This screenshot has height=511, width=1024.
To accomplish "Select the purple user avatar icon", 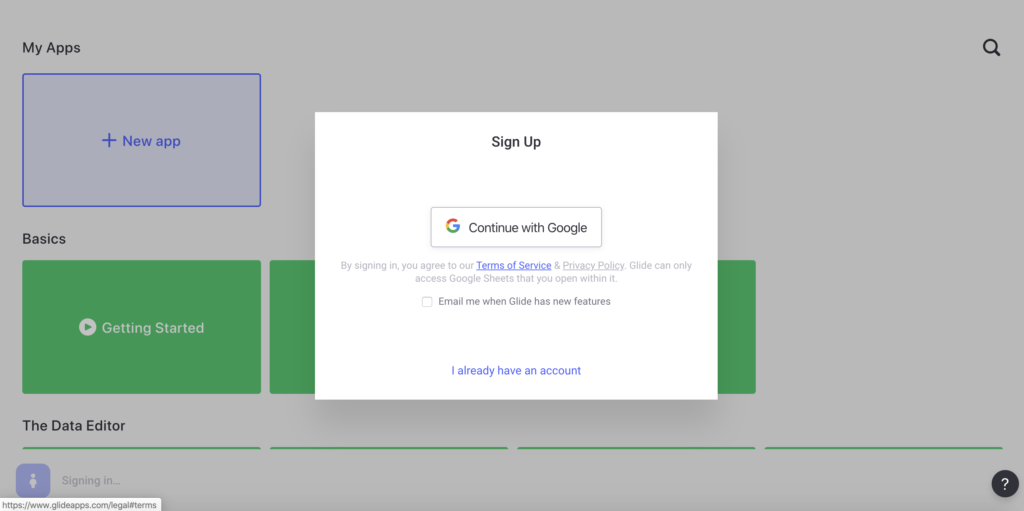I will (33, 481).
